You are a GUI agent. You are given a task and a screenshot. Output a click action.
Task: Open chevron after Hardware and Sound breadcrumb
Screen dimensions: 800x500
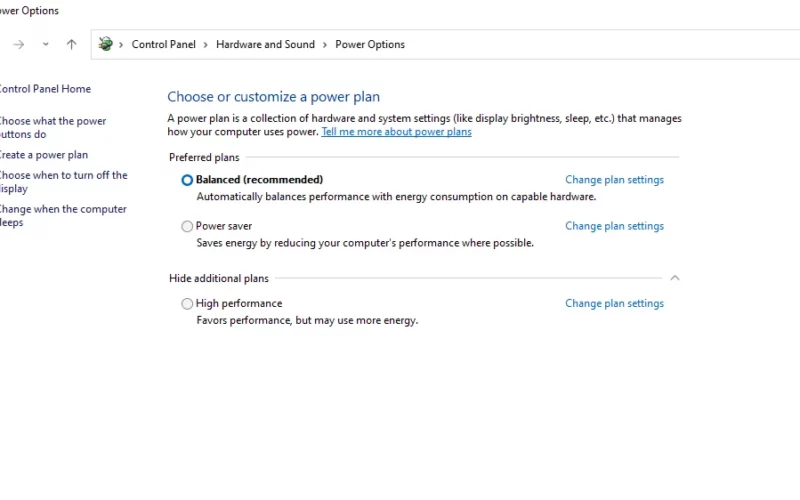[324, 45]
